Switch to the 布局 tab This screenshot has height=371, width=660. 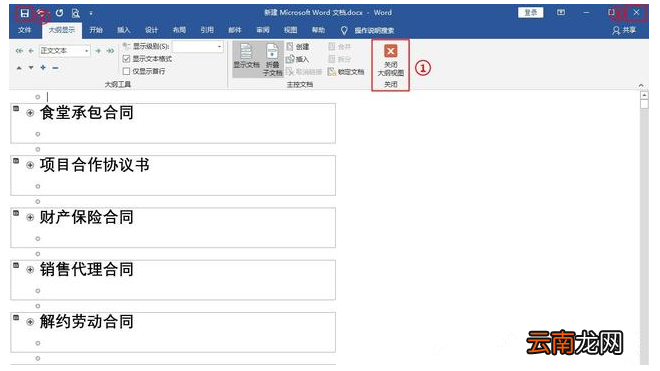[179, 30]
